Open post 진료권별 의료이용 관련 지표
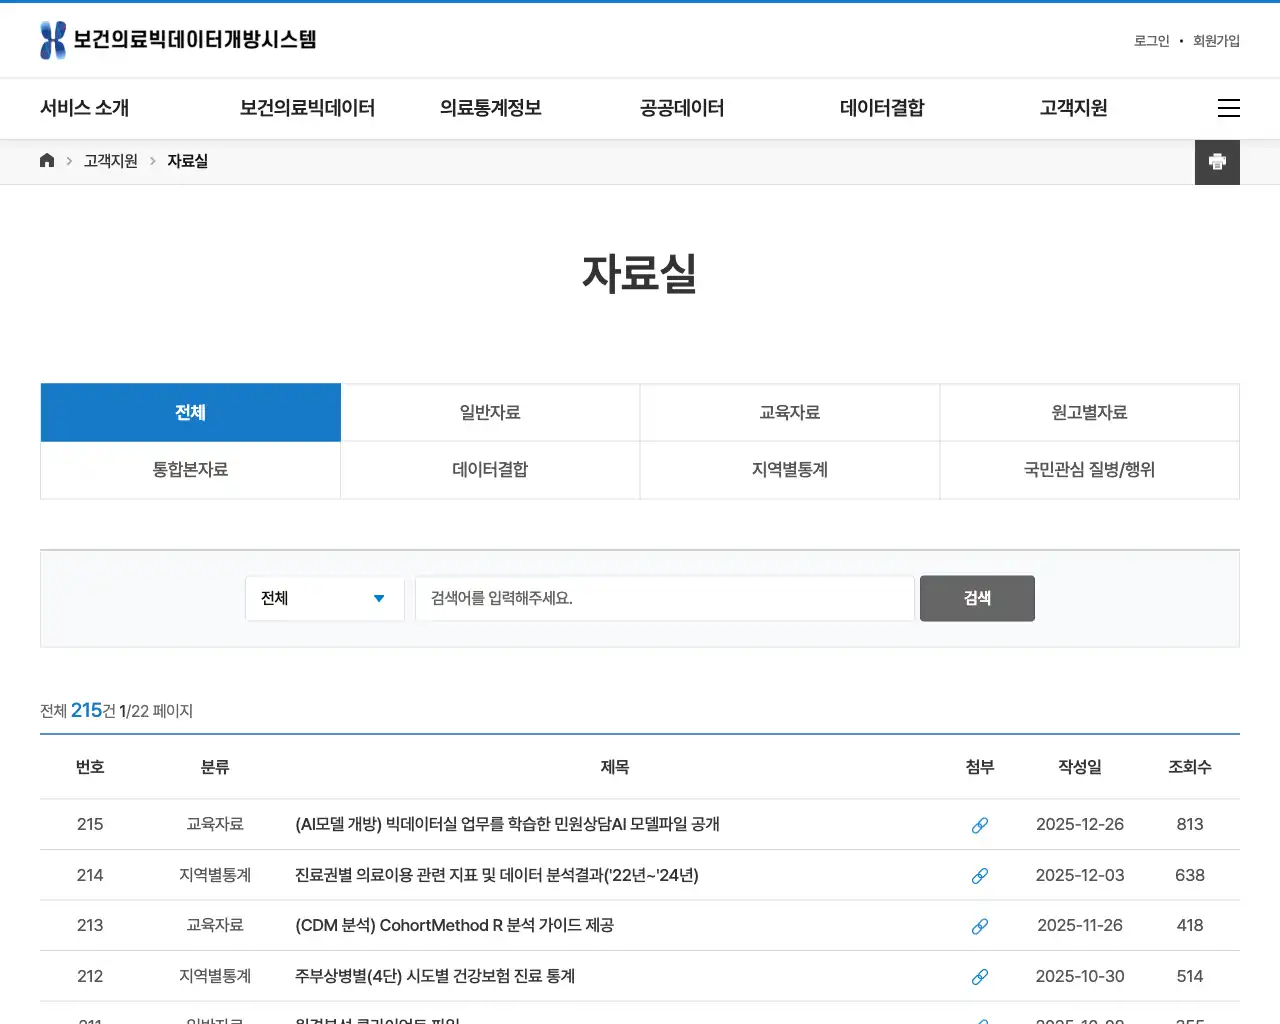The image size is (1280, 1024). pos(497,875)
